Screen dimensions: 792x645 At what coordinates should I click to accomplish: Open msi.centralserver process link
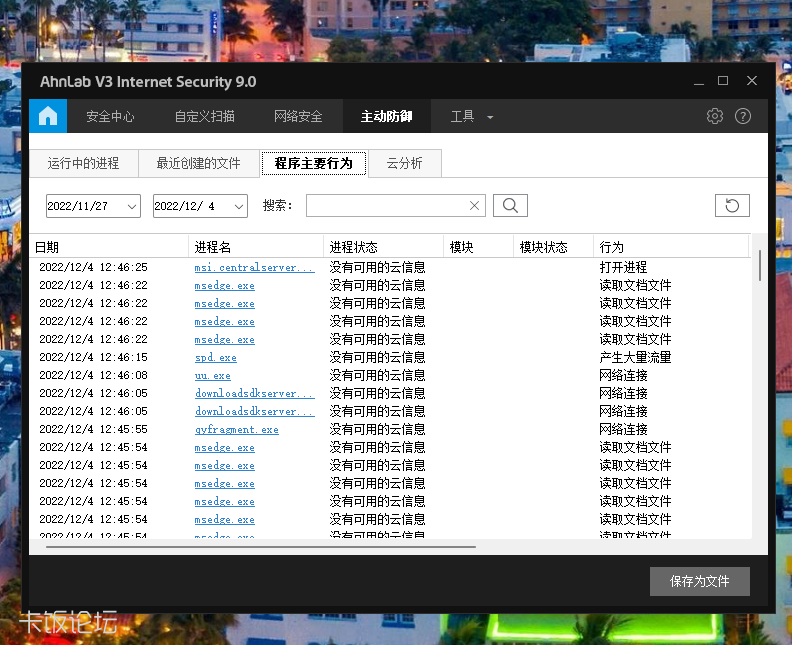pos(255,267)
